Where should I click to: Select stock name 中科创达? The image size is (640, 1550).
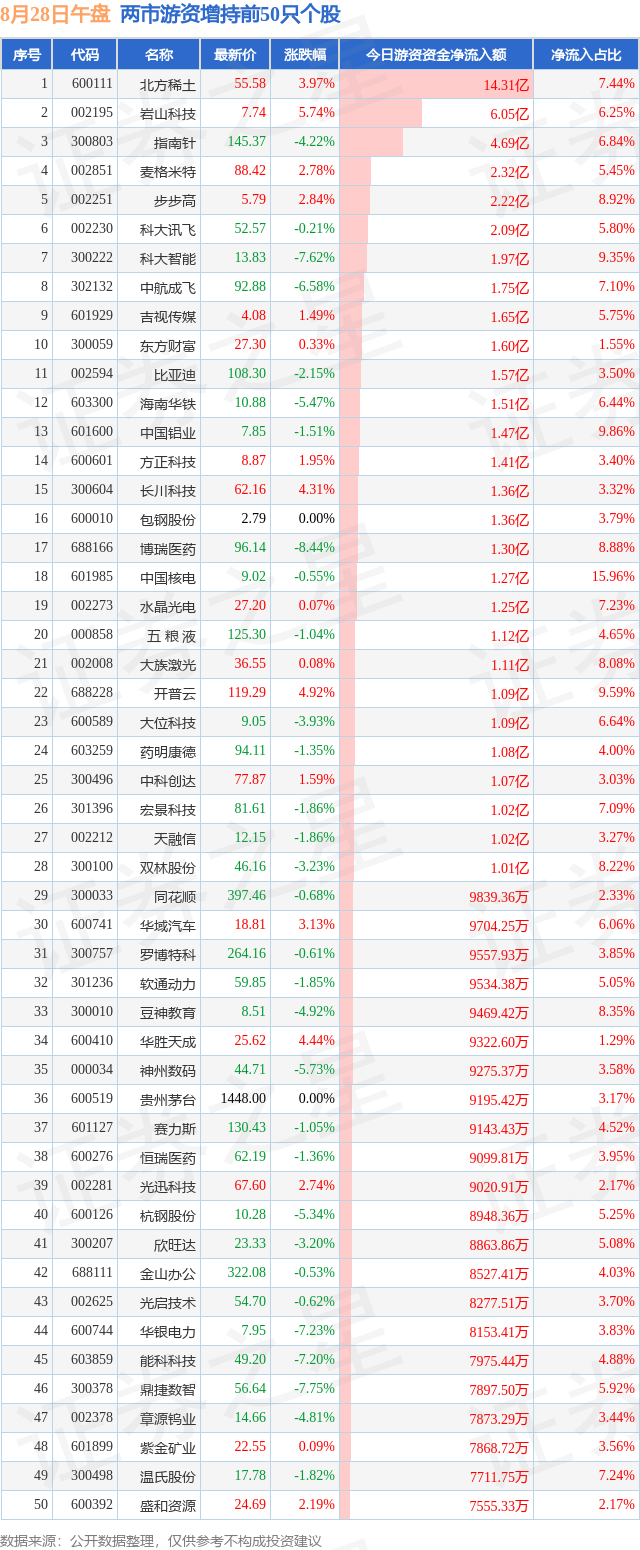pyautogui.click(x=168, y=780)
